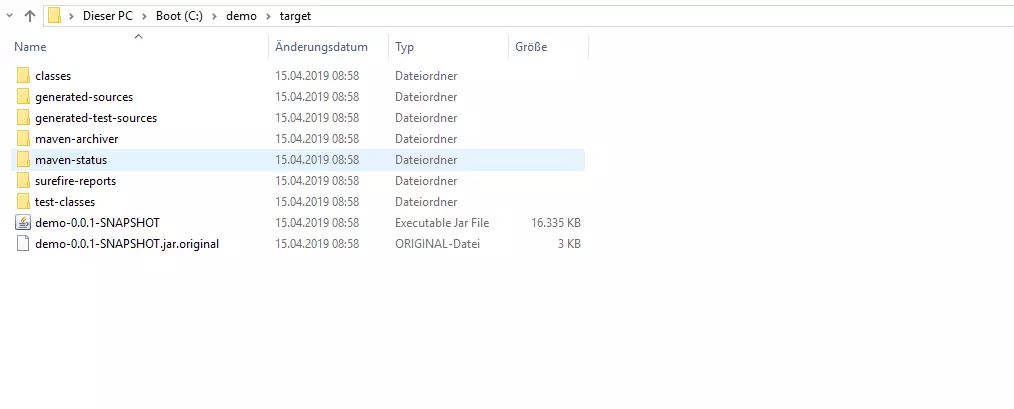1014x409 pixels.
Task: Select the demo-0.0.1-SNAPSHOT jar file icon
Action: tap(23, 223)
